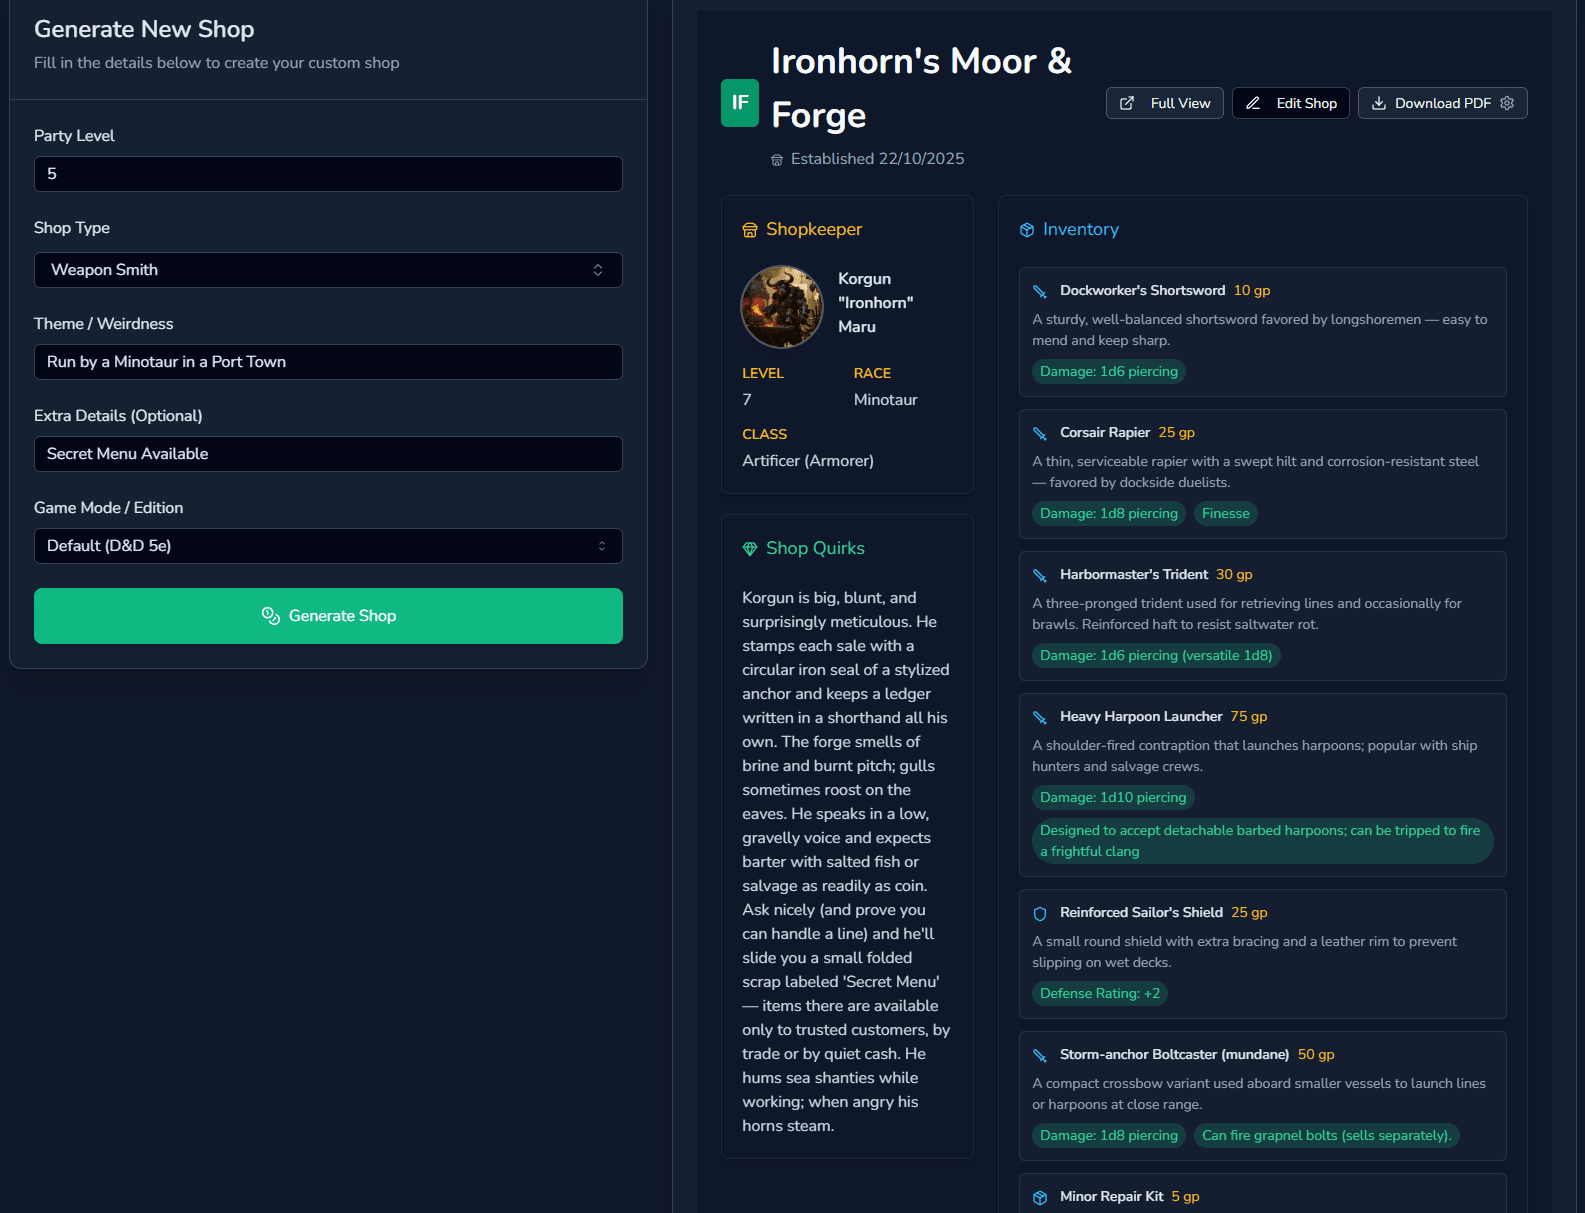The image size is (1585, 1213).
Task: Click the Edit Shop pencil icon
Action: (x=1253, y=103)
